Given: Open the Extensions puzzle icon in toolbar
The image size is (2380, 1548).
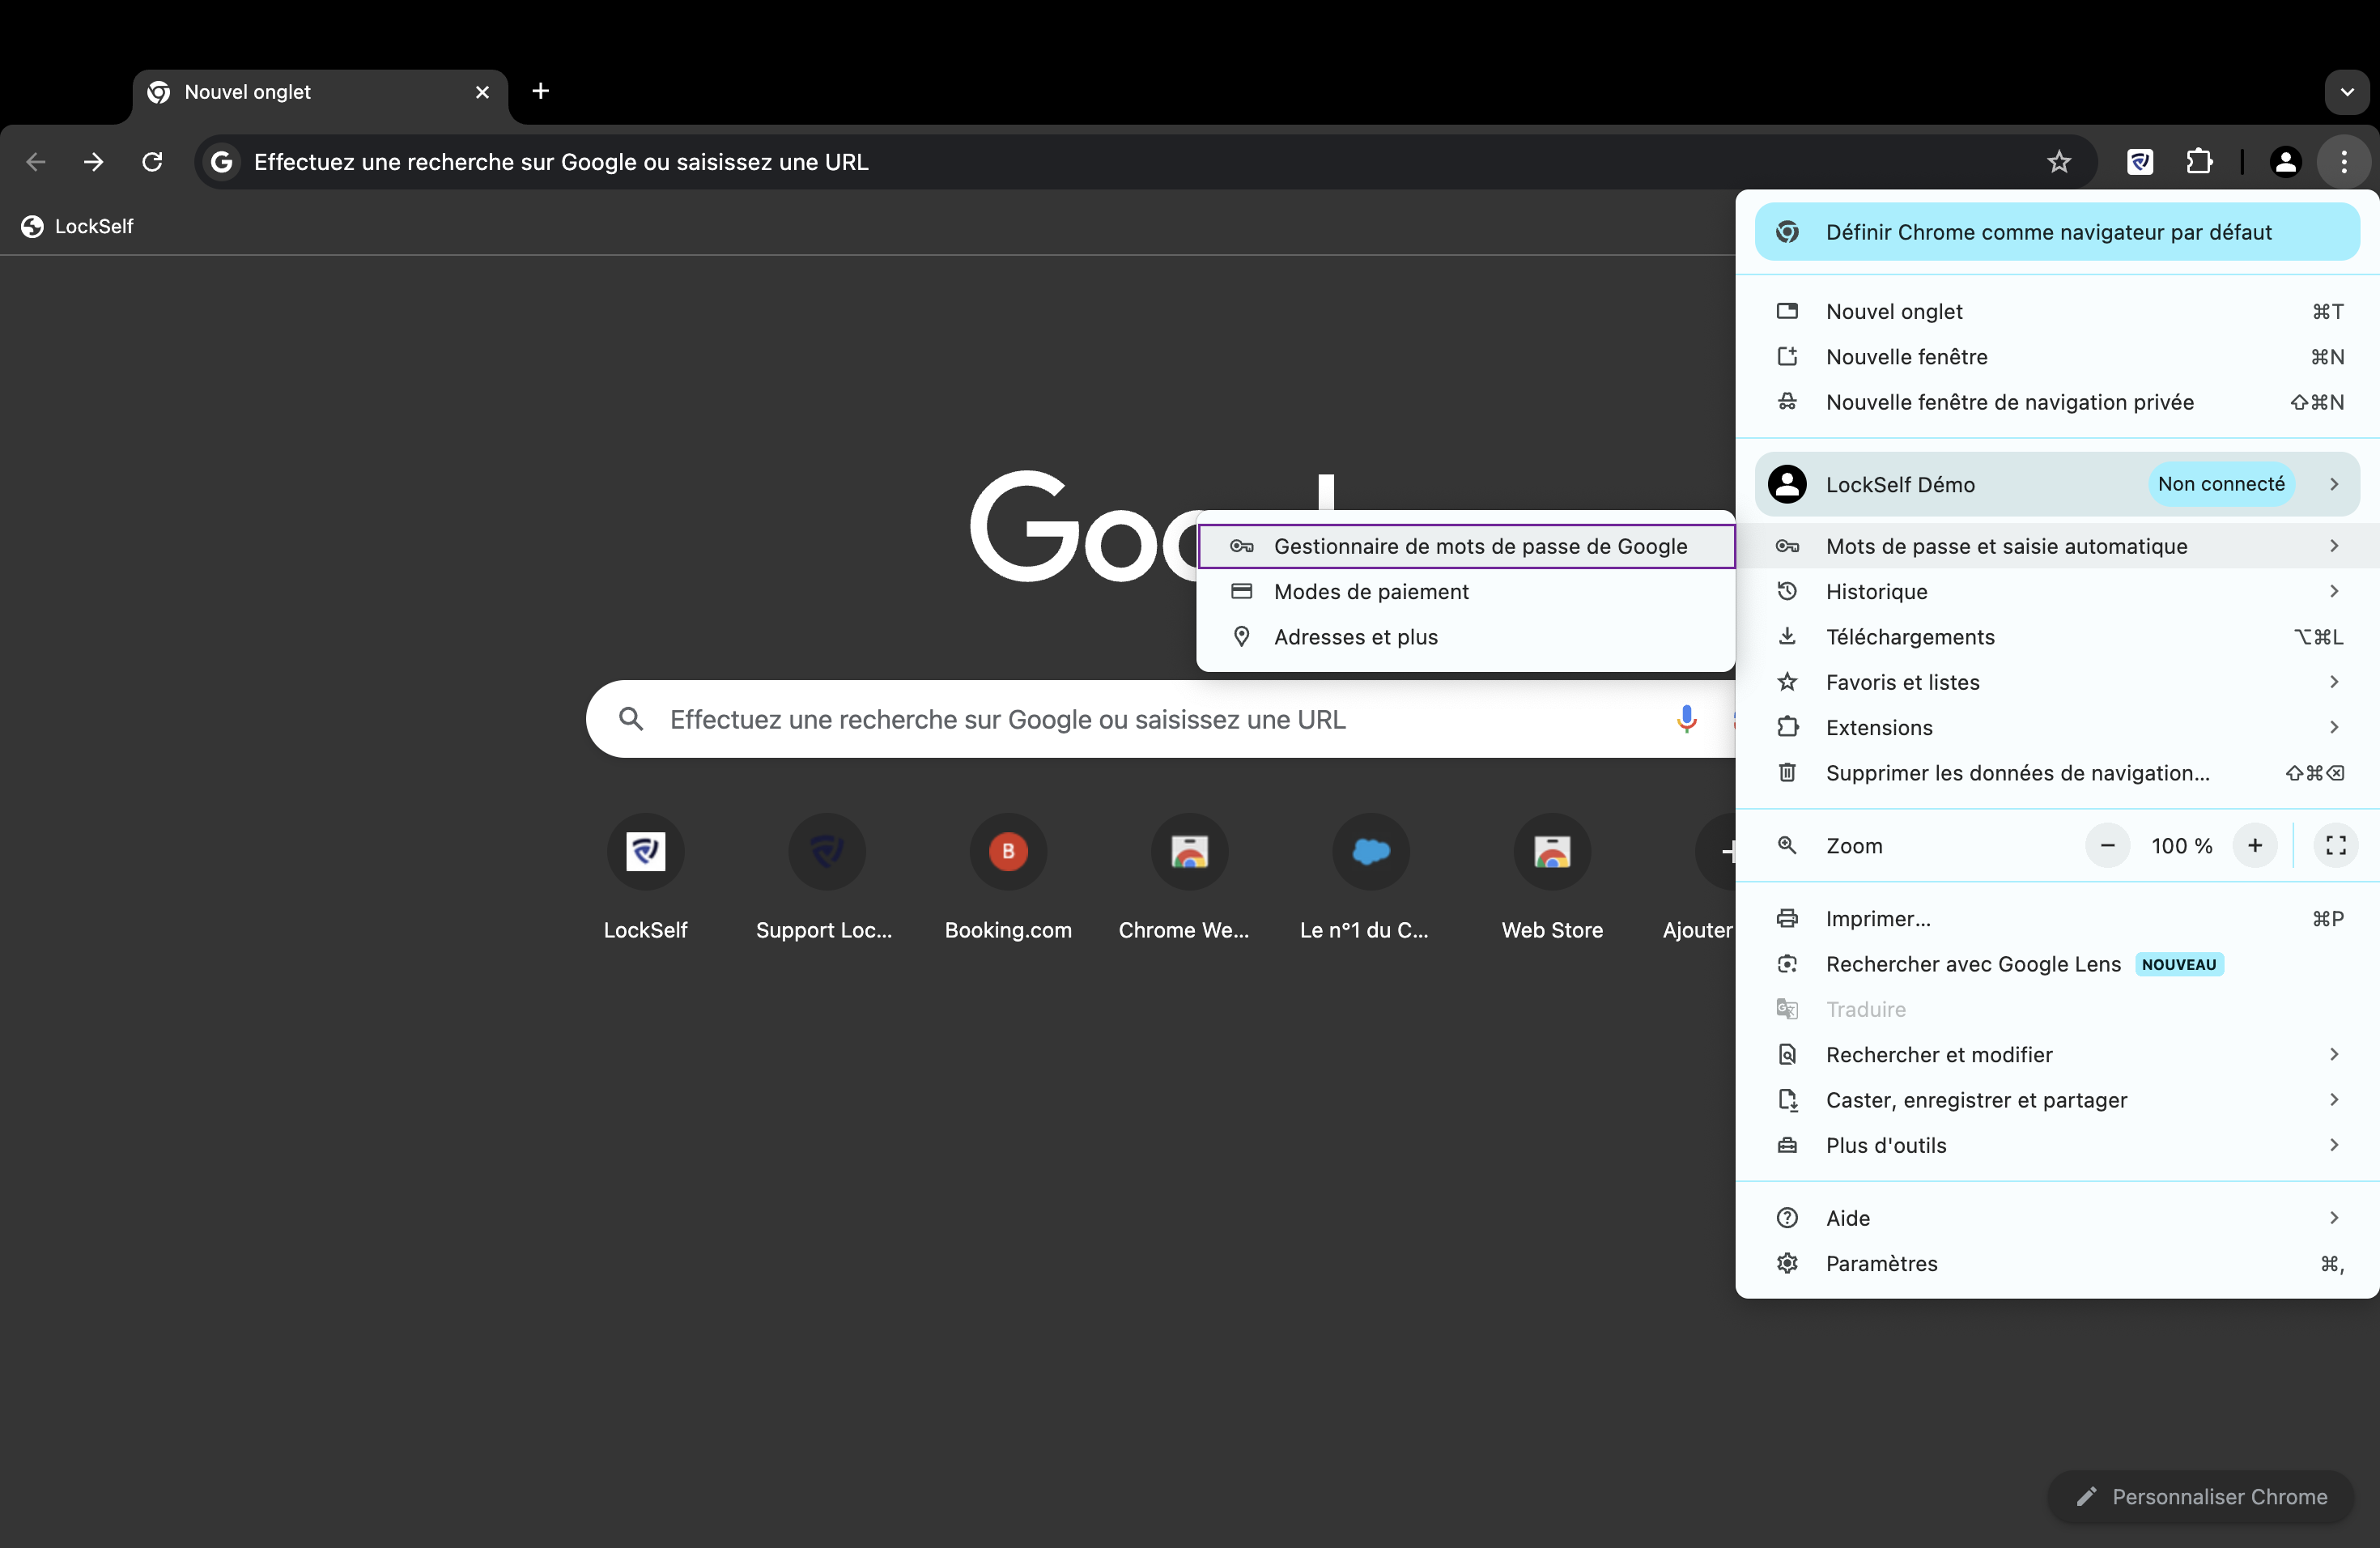Looking at the screenshot, I should [2199, 161].
